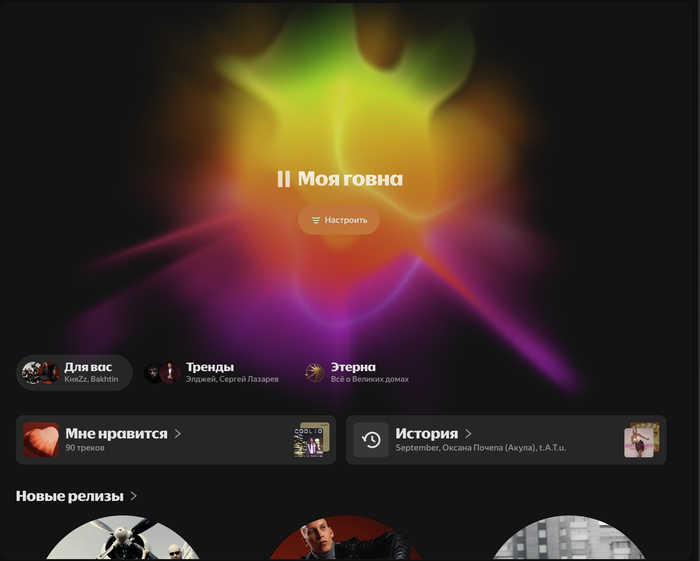This screenshot has width=700, height=561.
Task: Click the 90 треков text
Action: (85, 448)
